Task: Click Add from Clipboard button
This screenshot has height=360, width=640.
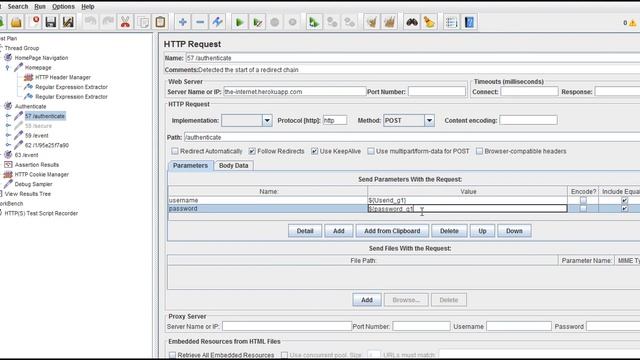Action: [392, 231]
